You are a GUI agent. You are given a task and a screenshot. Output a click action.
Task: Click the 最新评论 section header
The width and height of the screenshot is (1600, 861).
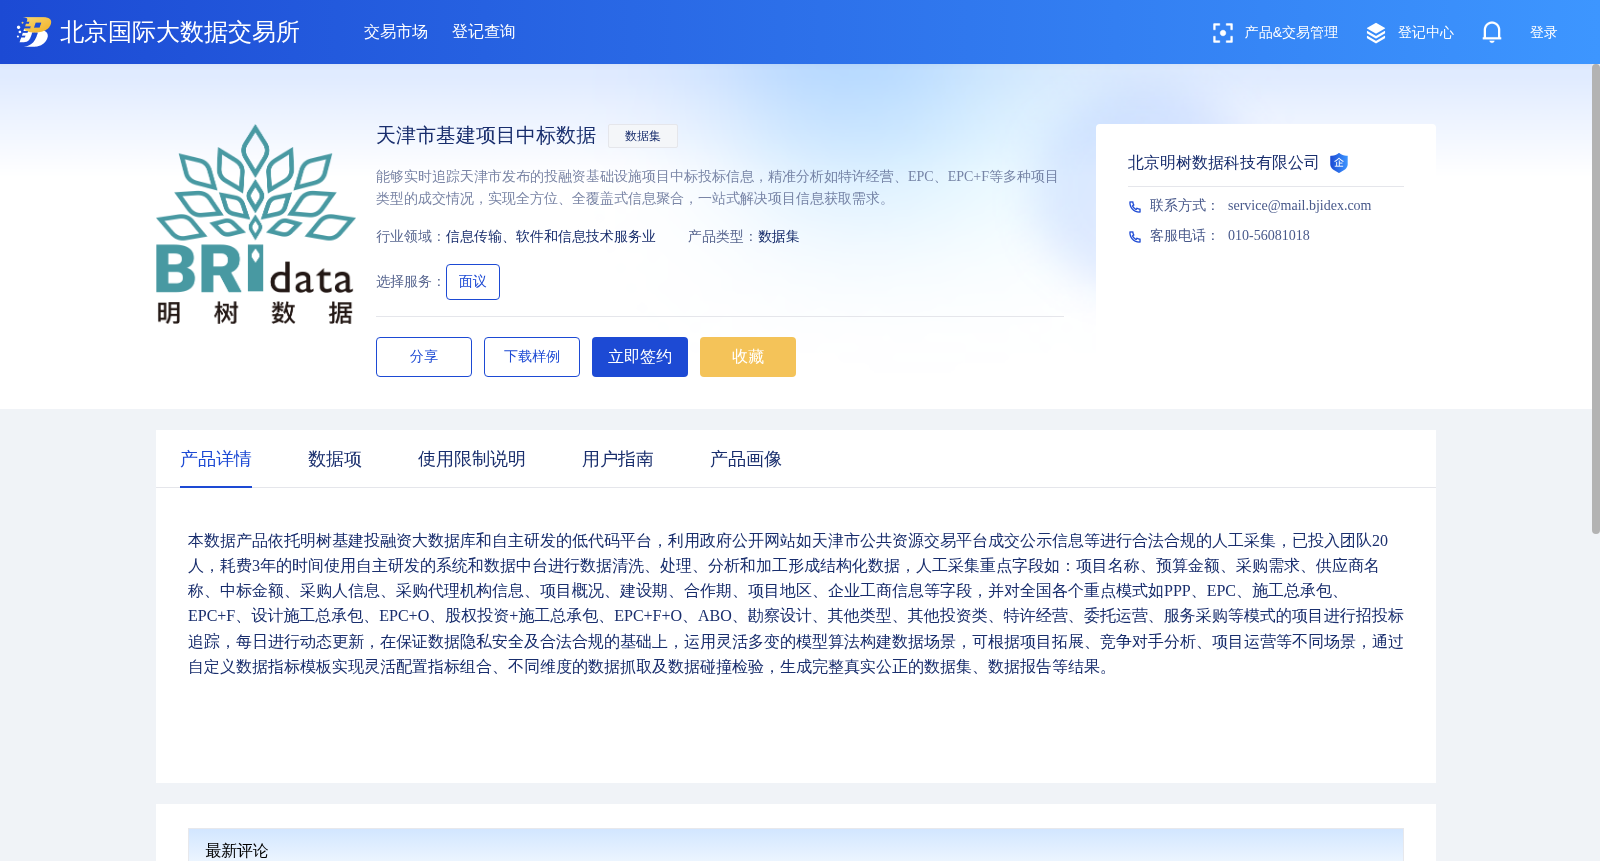tap(237, 850)
